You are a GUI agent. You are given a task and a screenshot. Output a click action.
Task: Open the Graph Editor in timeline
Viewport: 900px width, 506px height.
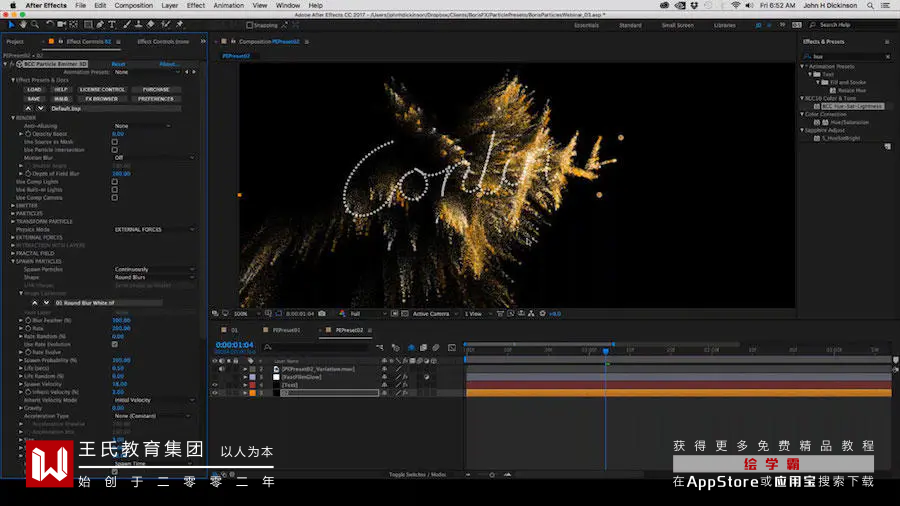[x=452, y=348]
